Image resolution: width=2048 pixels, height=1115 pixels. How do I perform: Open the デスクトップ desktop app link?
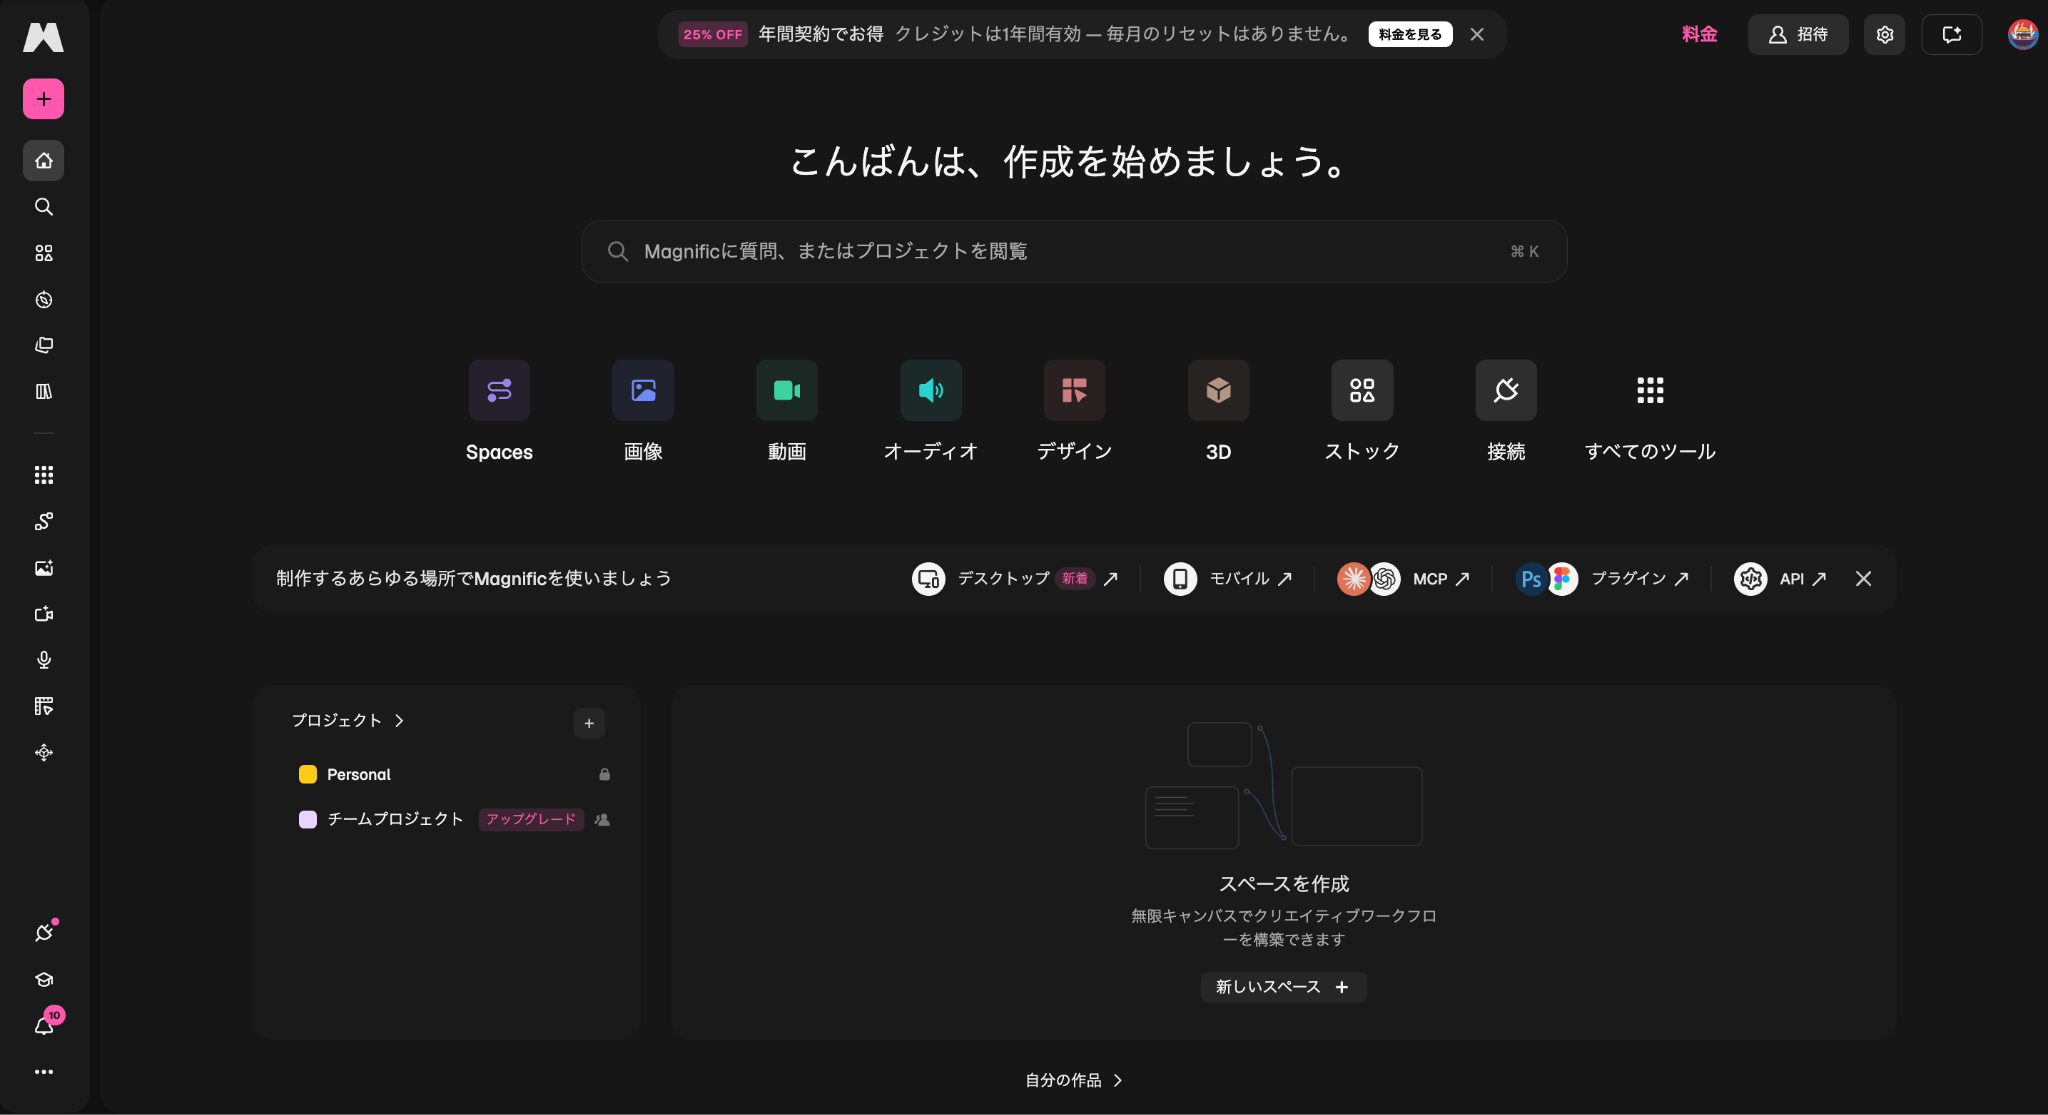[1015, 579]
